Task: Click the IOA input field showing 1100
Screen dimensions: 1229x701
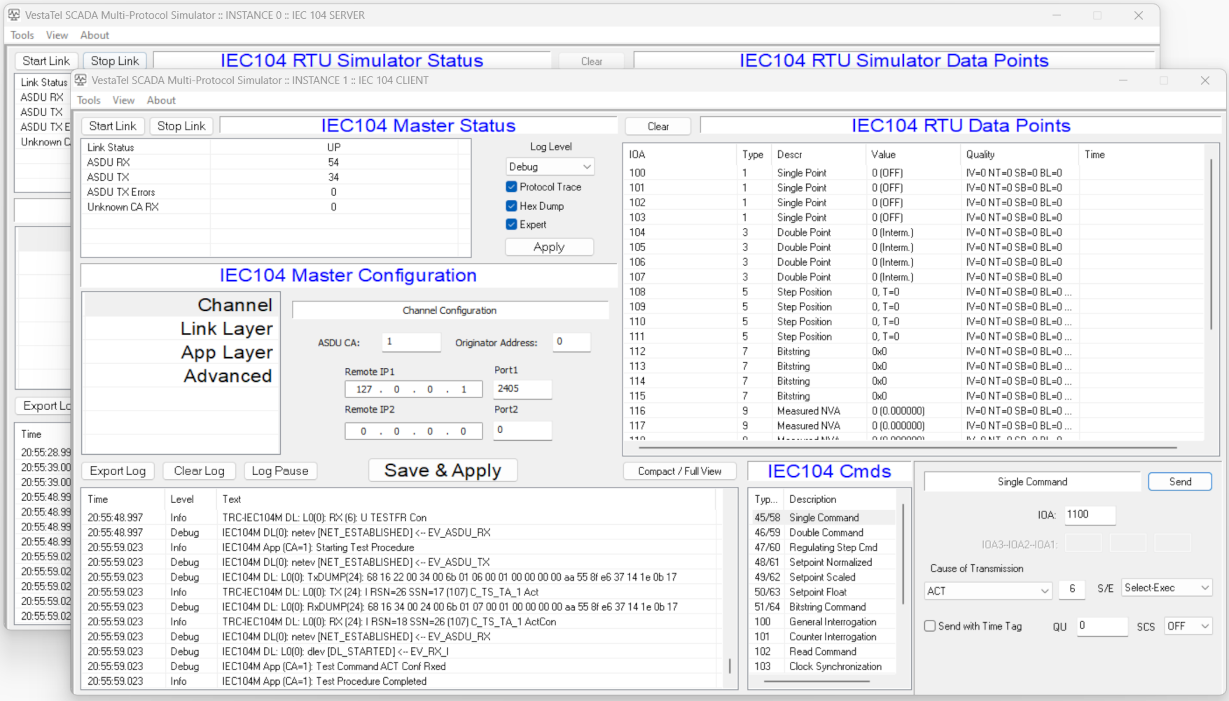Action: pyautogui.click(x=1089, y=516)
